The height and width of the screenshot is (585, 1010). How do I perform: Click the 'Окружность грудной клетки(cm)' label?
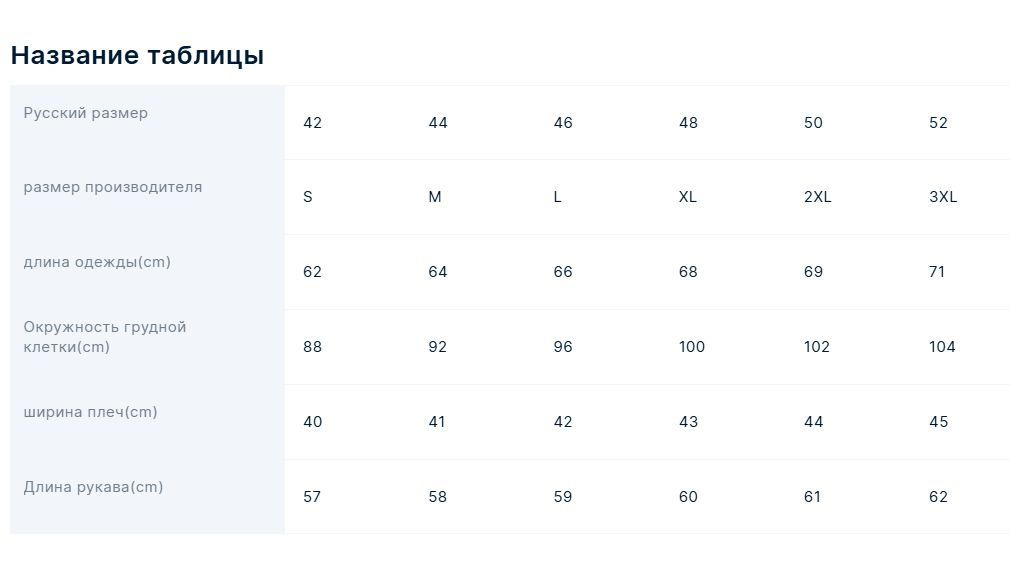[x=105, y=337]
